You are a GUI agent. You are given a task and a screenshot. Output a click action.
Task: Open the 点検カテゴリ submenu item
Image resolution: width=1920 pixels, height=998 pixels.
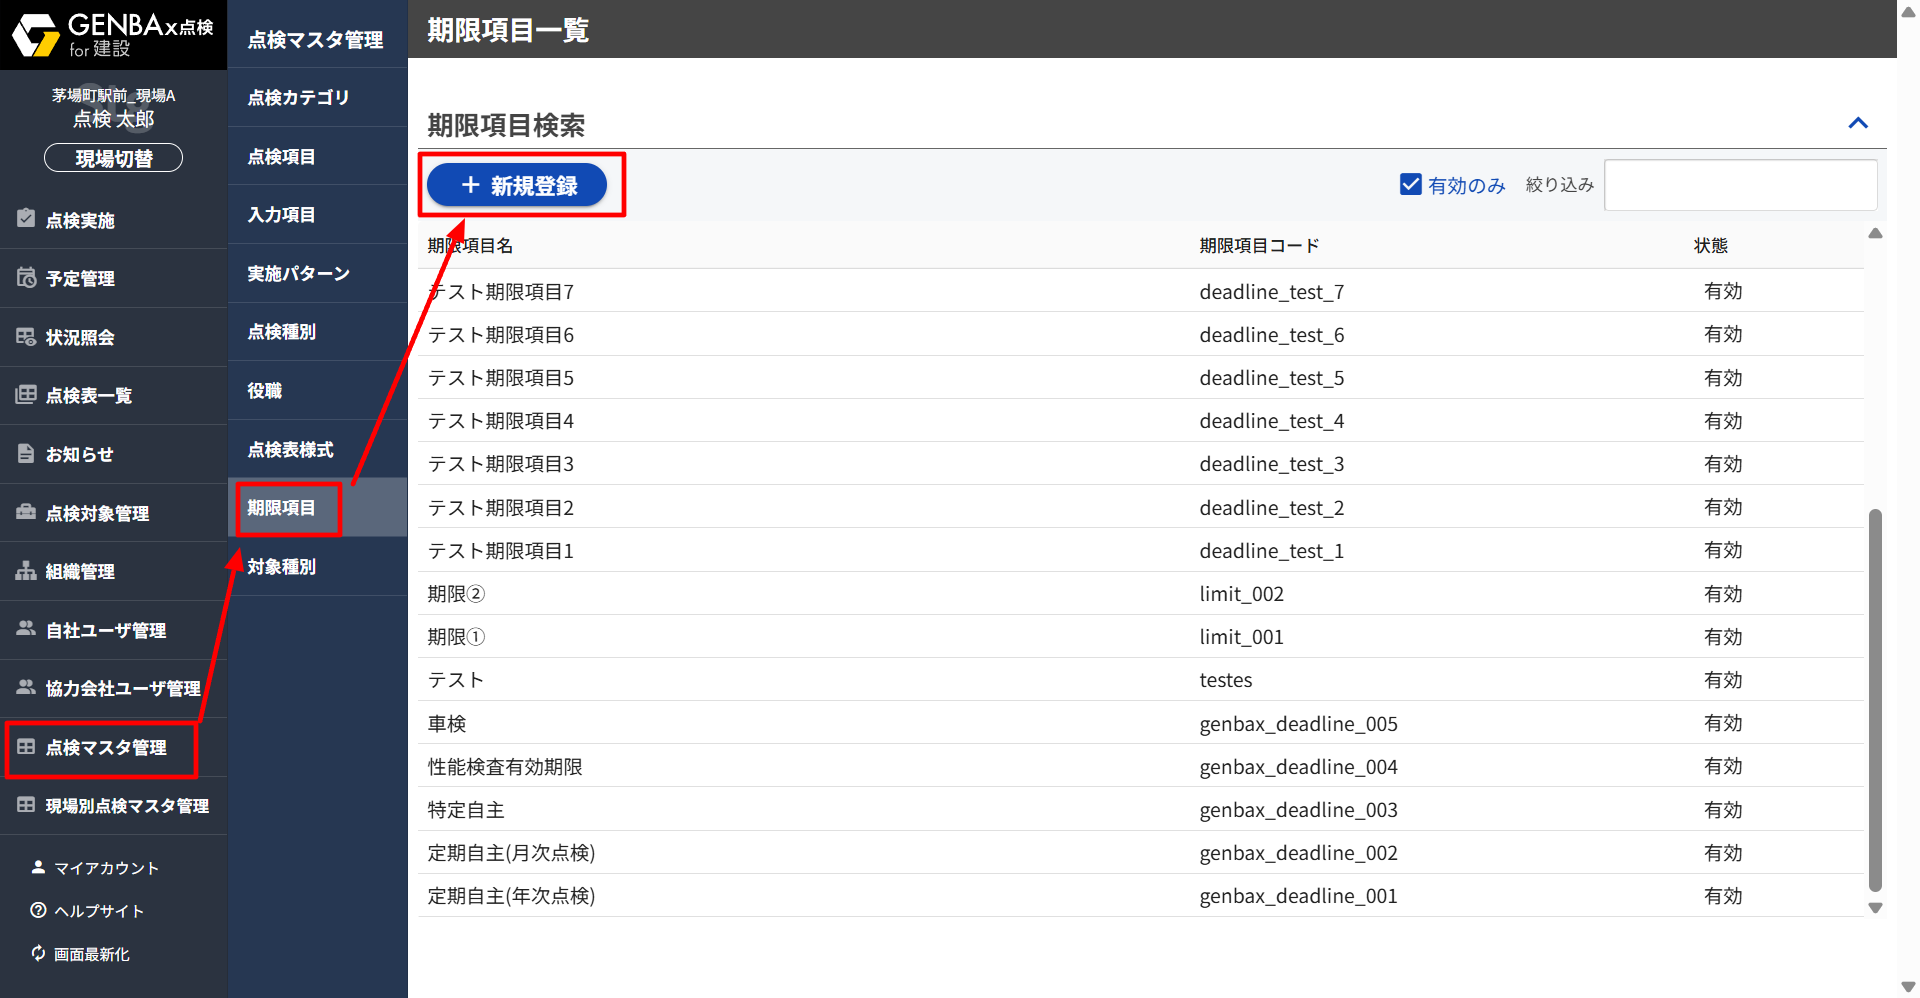(x=298, y=98)
